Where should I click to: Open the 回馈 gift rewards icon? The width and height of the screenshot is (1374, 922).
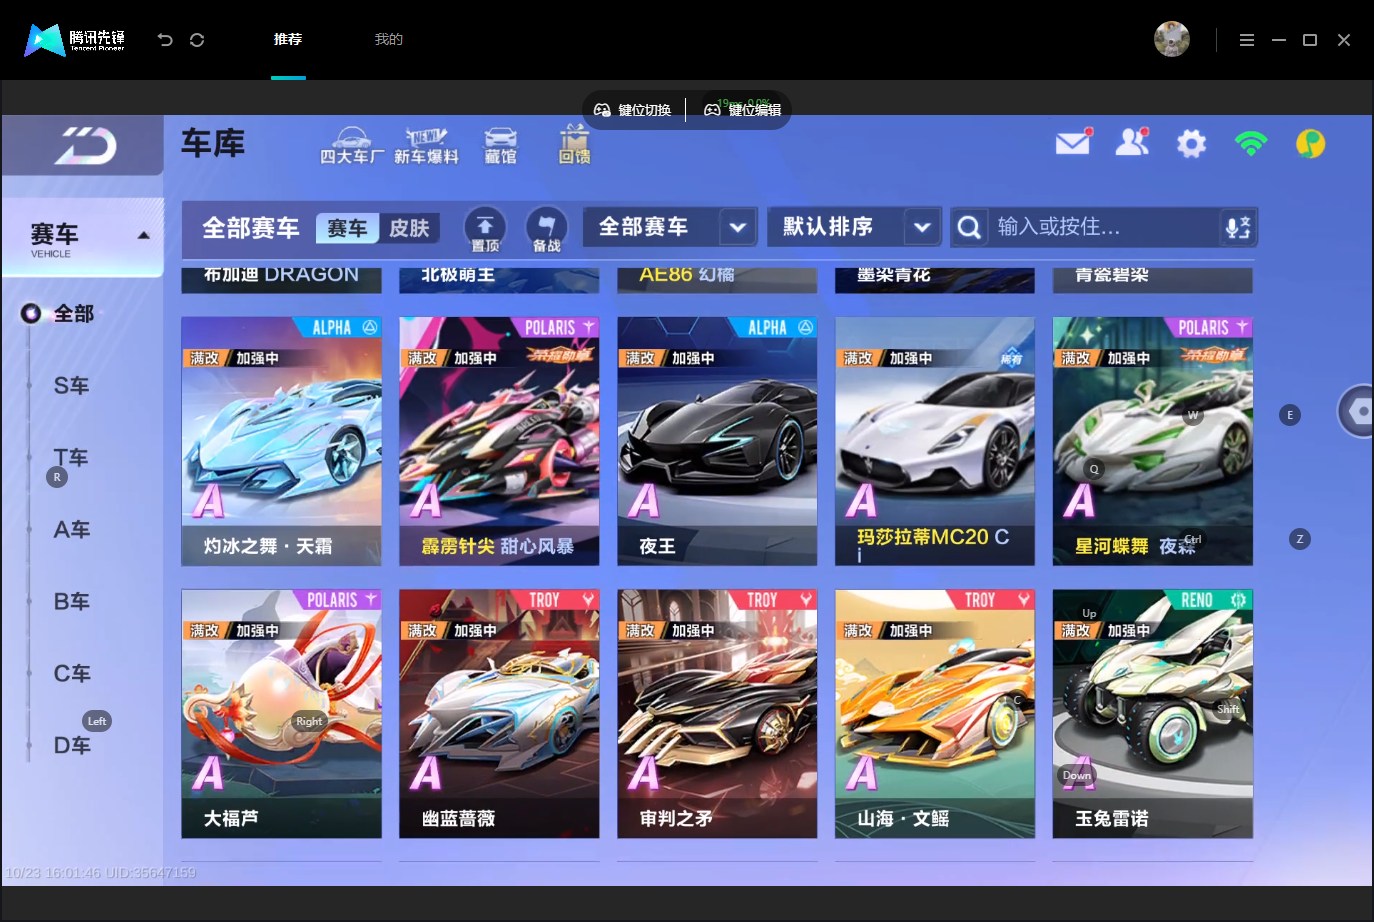(574, 145)
